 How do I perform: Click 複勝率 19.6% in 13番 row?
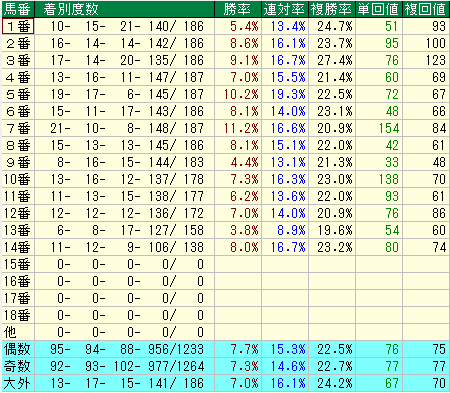coord(335,230)
